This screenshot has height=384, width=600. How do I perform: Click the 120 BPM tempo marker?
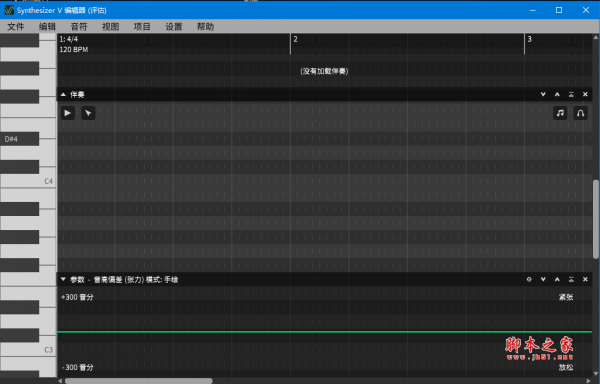(74, 49)
